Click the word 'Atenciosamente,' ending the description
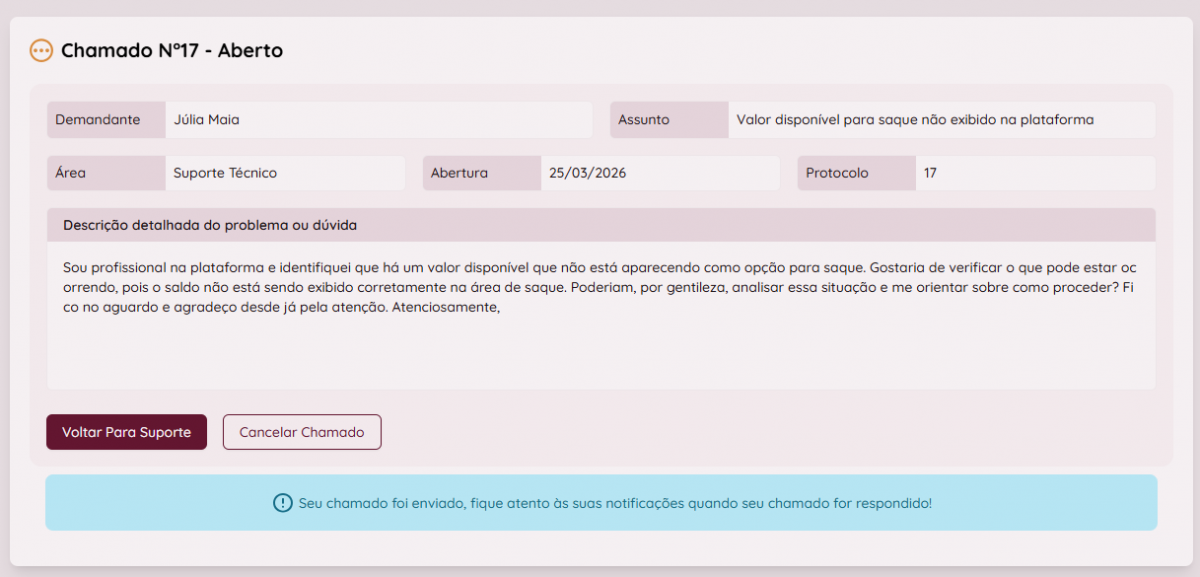 445,307
